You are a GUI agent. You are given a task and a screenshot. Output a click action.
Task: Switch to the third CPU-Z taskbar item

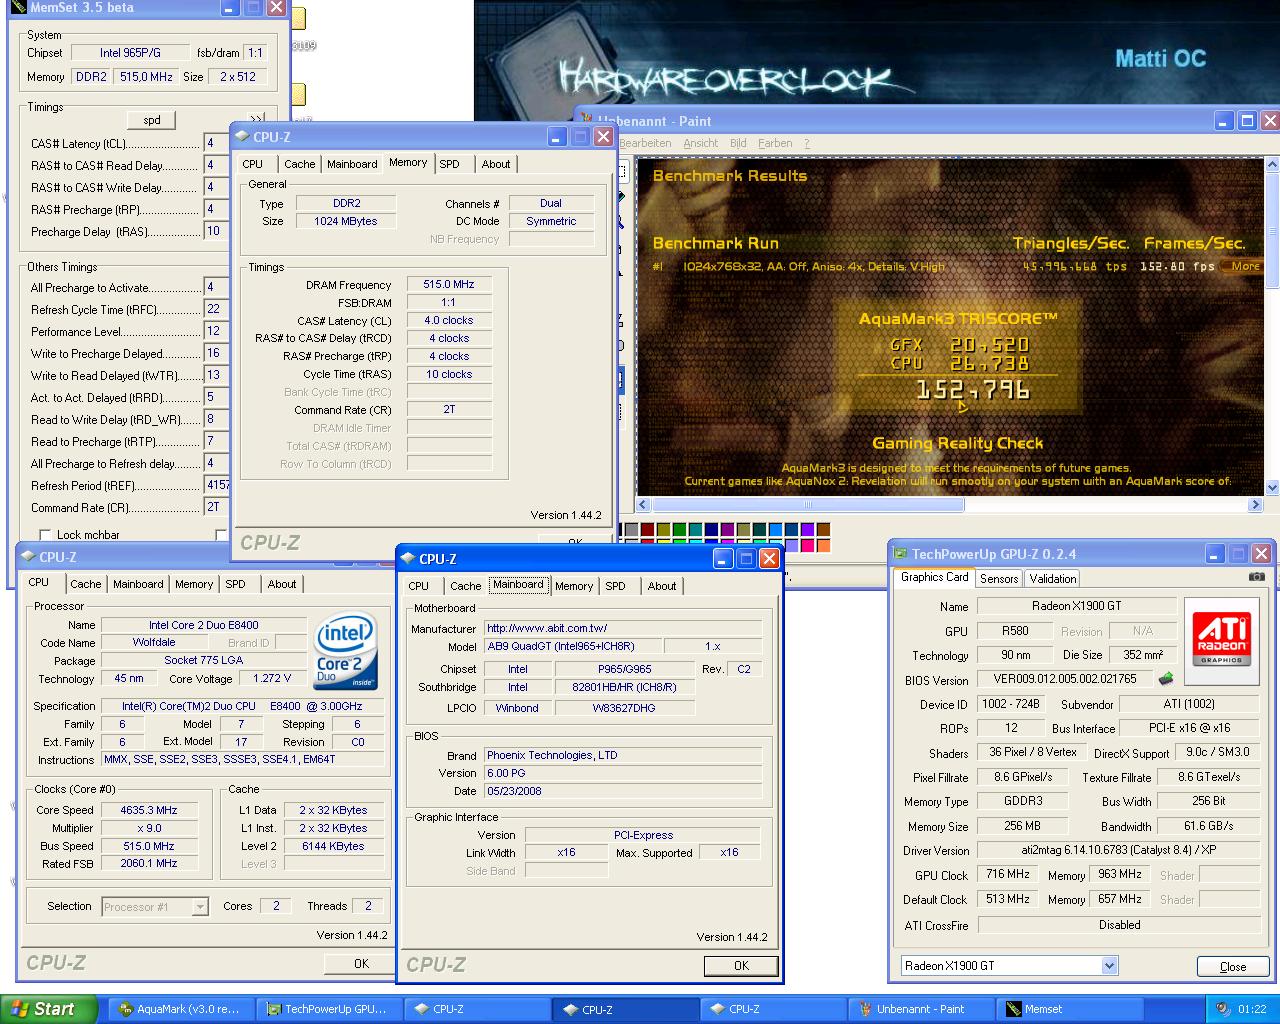coord(773,1009)
